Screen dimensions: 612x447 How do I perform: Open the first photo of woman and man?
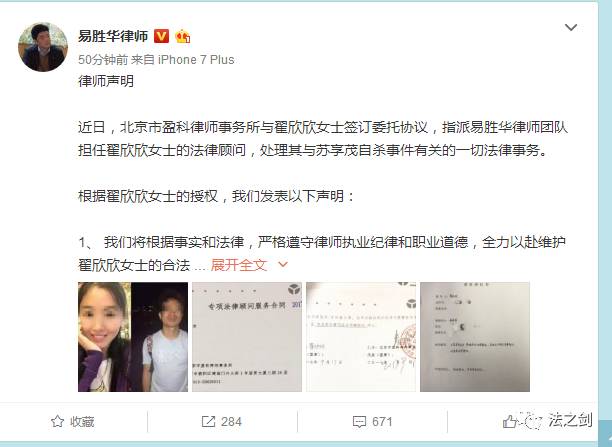[133, 337]
